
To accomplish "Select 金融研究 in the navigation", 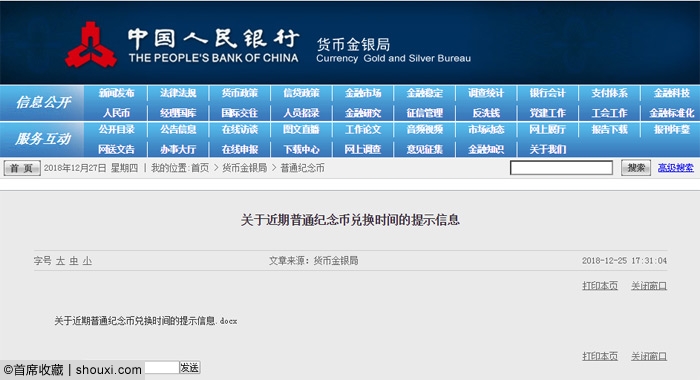I will click(363, 113).
